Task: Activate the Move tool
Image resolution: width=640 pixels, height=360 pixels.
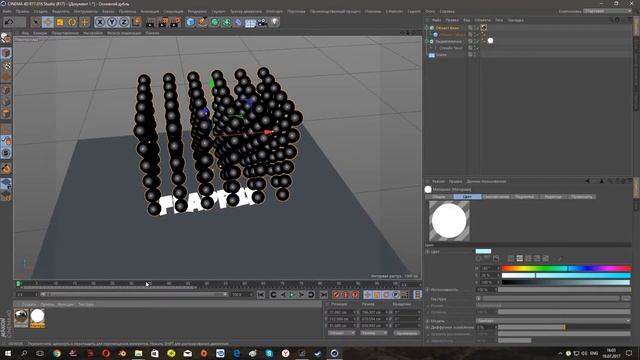Action: click(x=48, y=22)
